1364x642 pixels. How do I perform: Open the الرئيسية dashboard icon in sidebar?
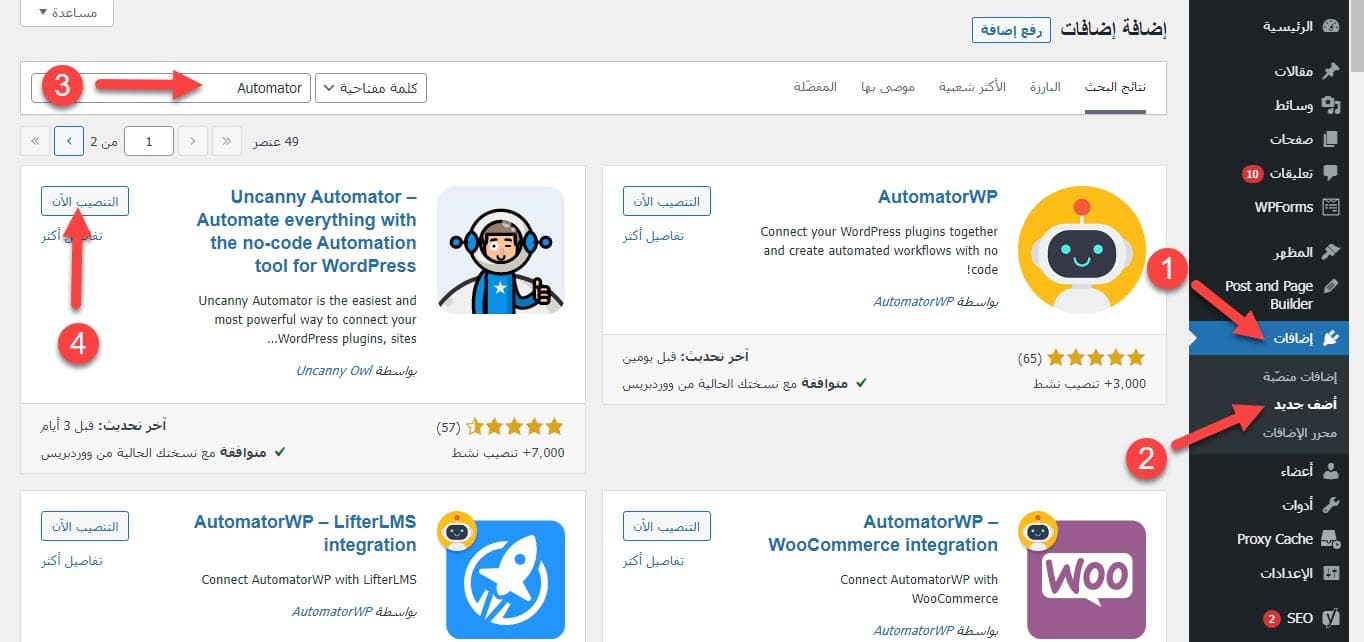tap(1330, 27)
